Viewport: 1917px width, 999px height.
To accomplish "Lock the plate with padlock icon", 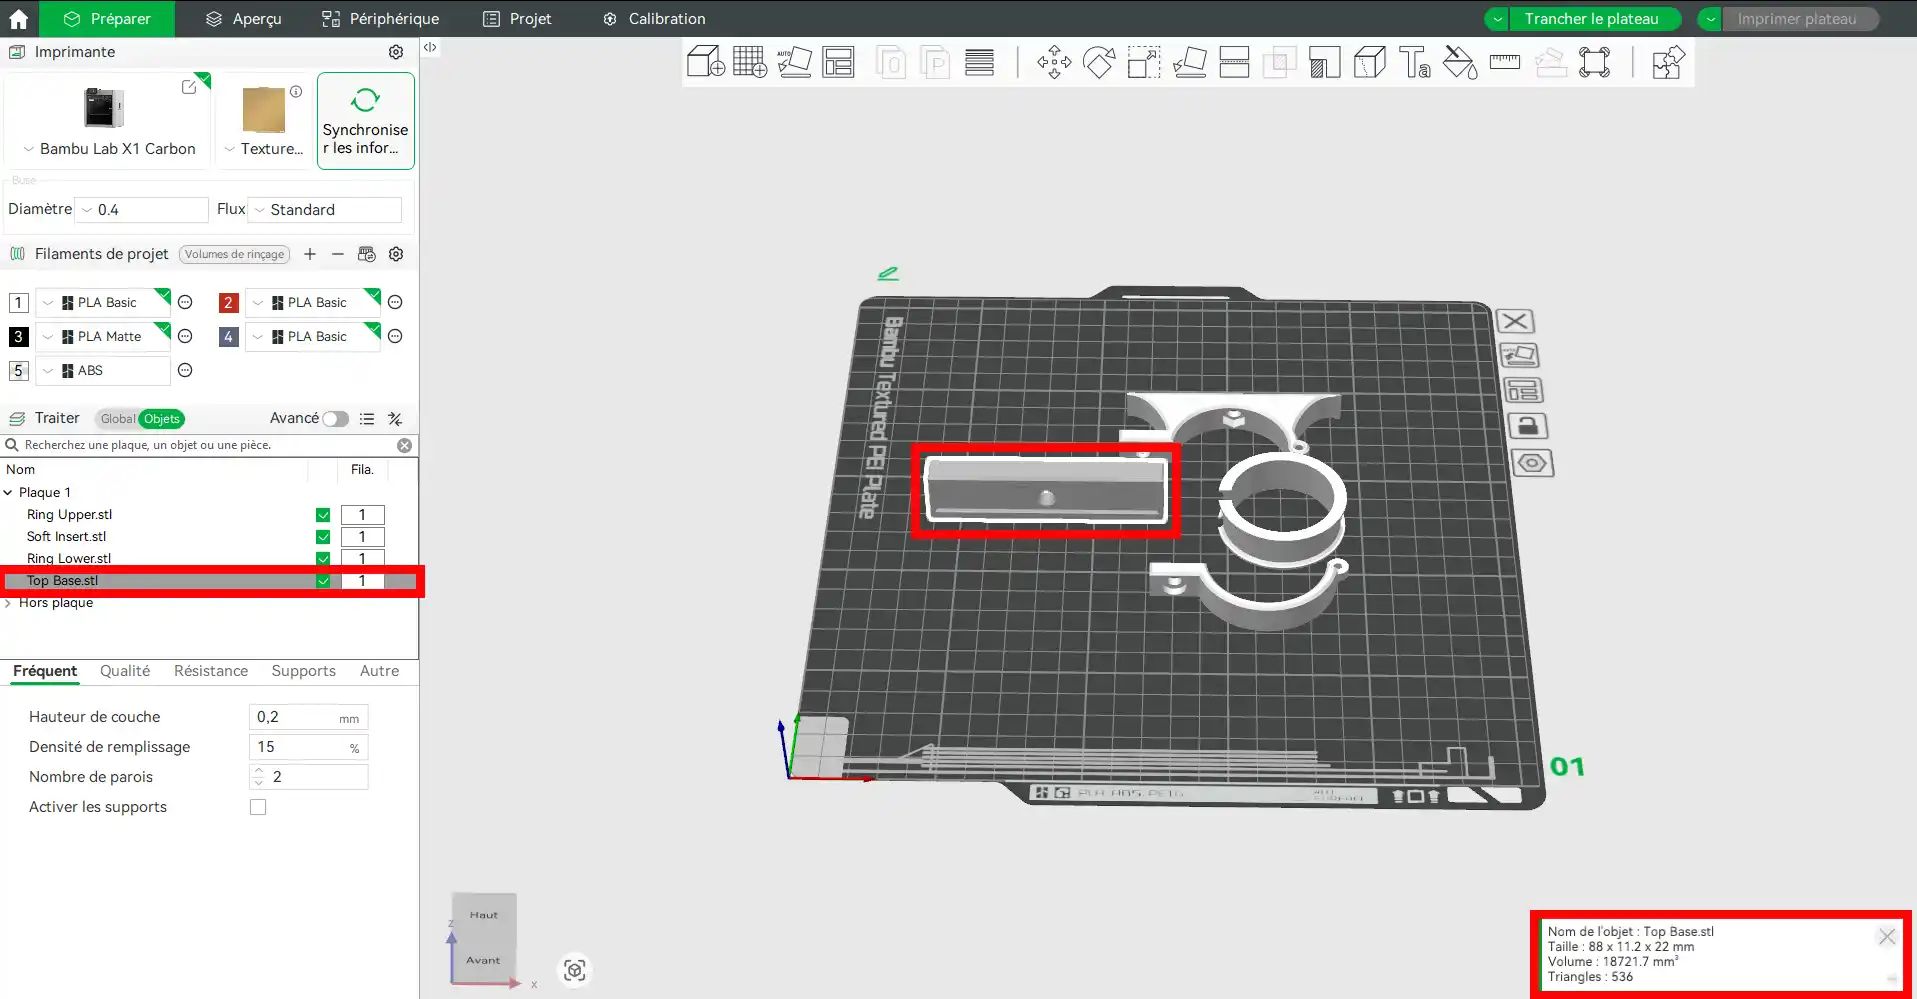I will (x=1527, y=426).
